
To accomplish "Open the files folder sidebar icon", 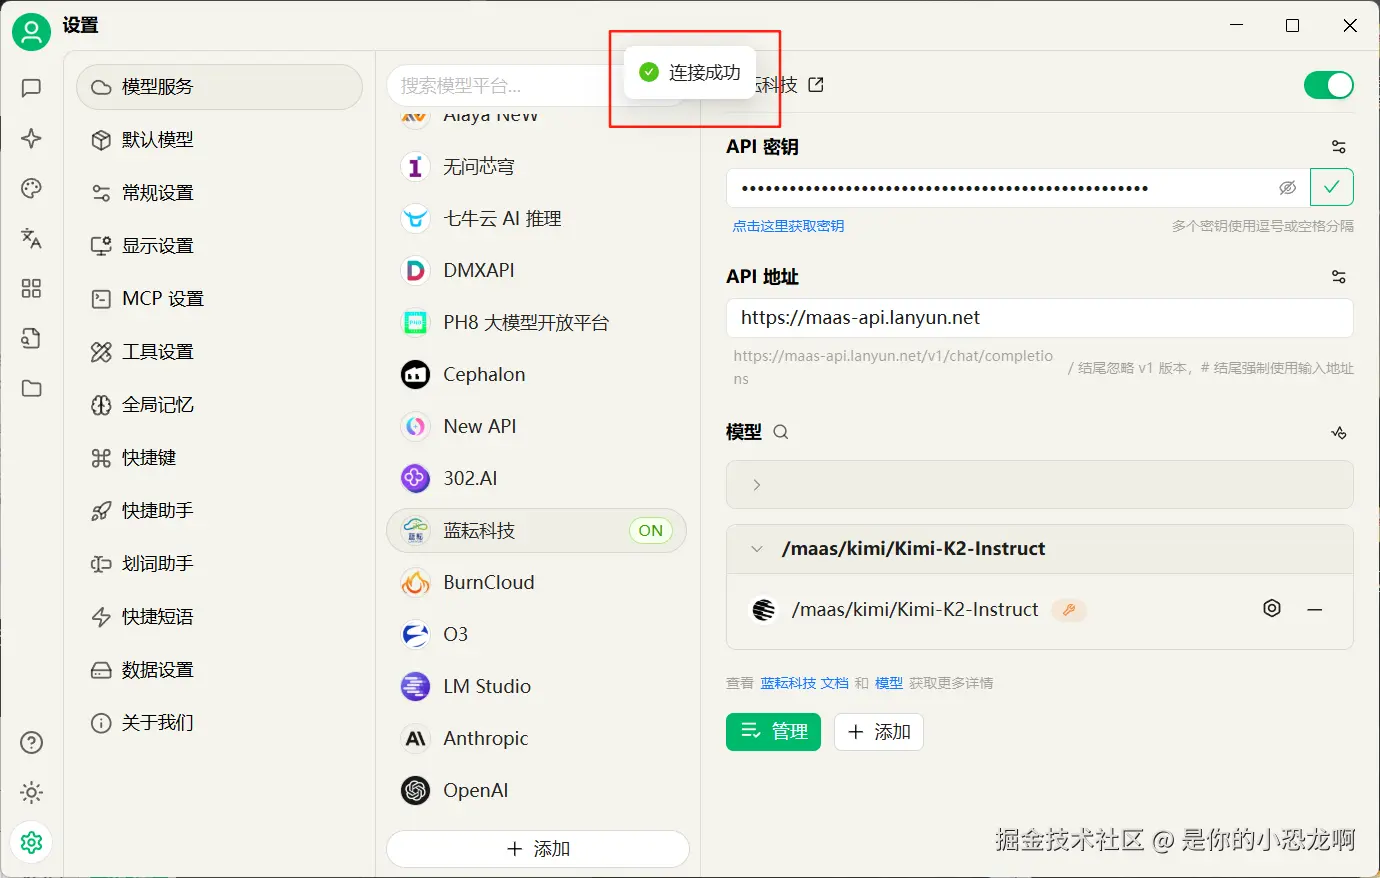I will (x=31, y=388).
